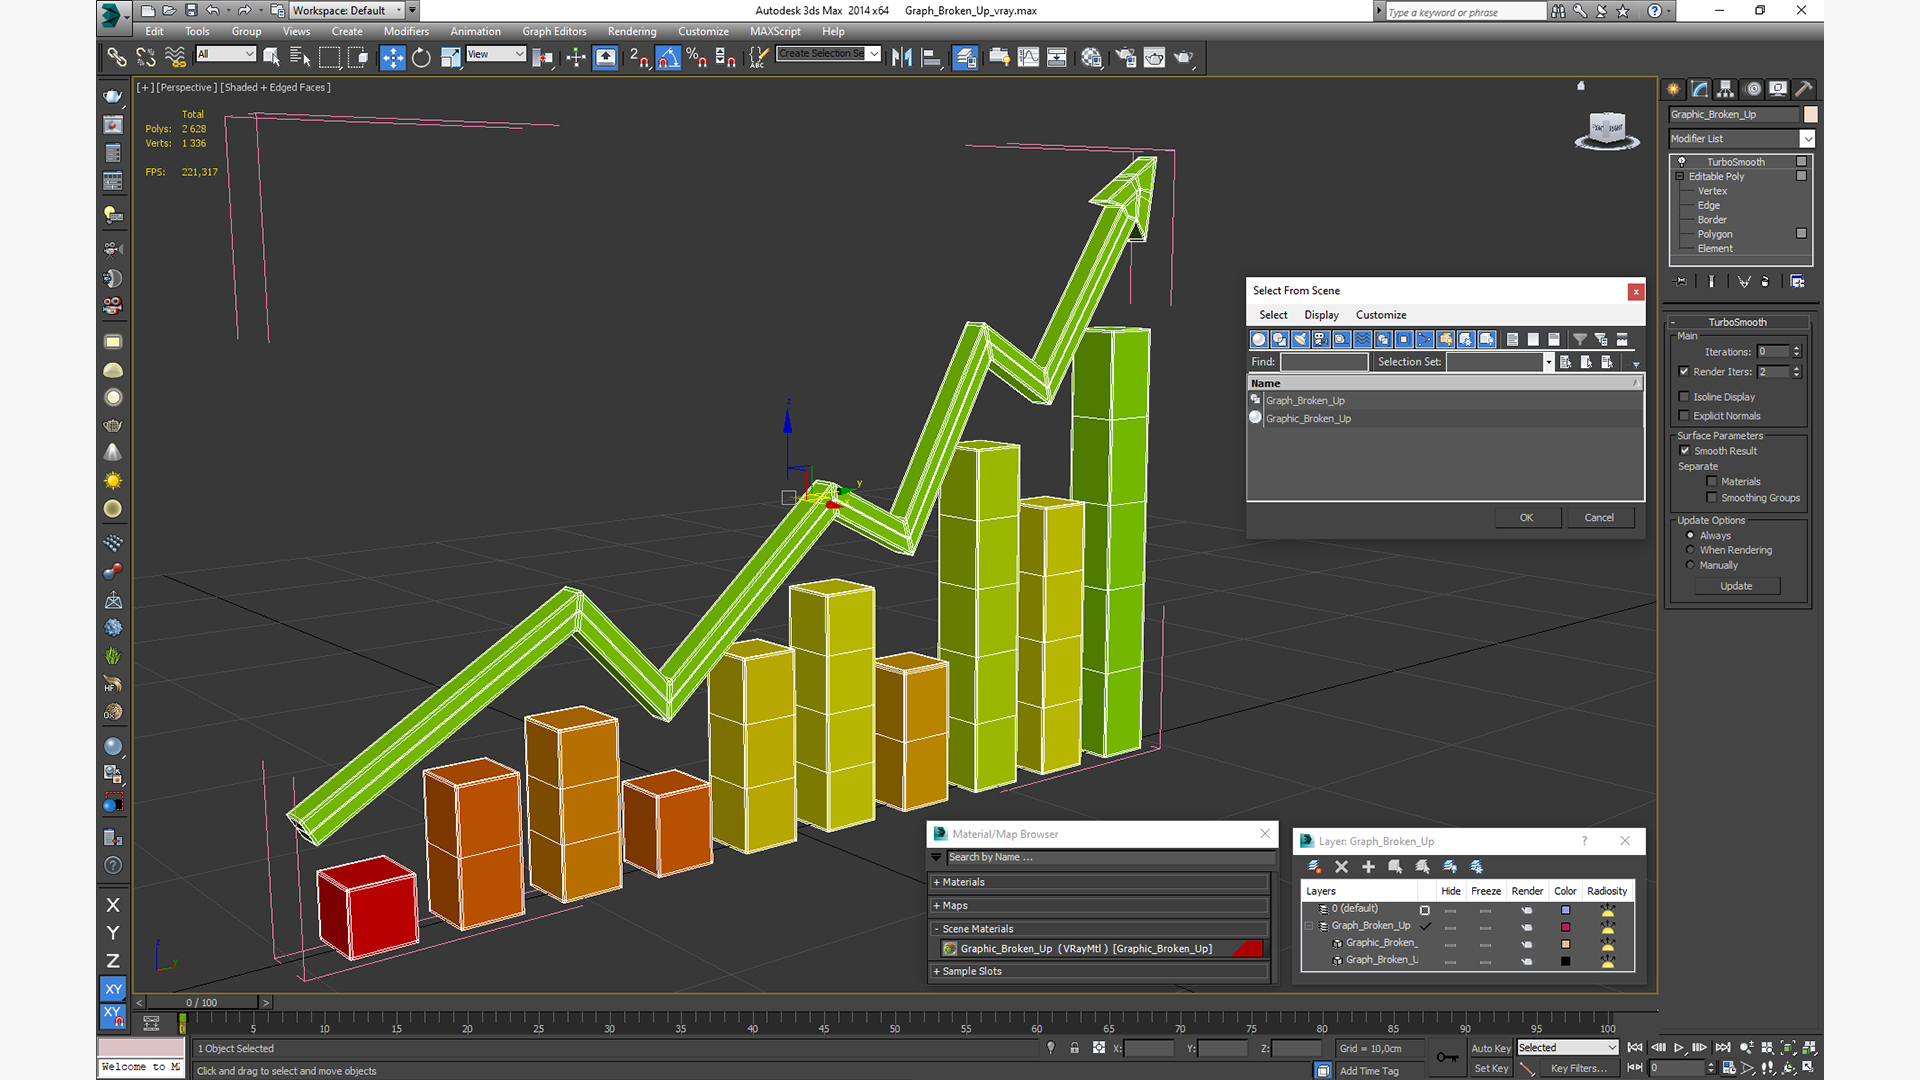Toggle Angle Snap in the toolbar
Image resolution: width=1920 pixels, height=1080 pixels.
[668, 58]
